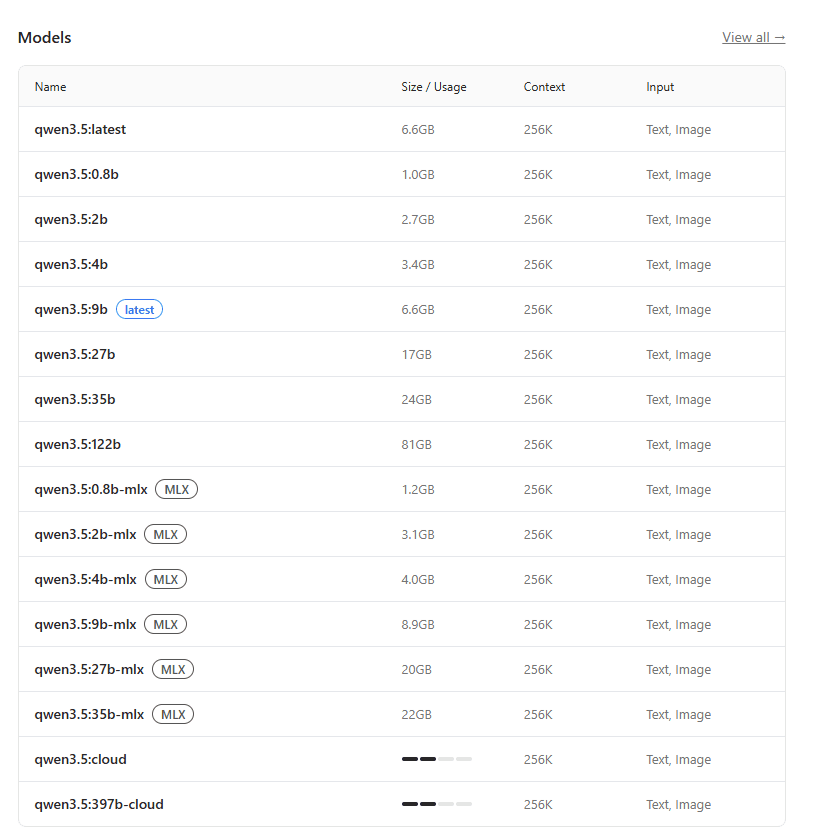Select the qwen3.5:35b model
Screen dimensions: 823x839
pyautogui.click(x=75, y=399)
